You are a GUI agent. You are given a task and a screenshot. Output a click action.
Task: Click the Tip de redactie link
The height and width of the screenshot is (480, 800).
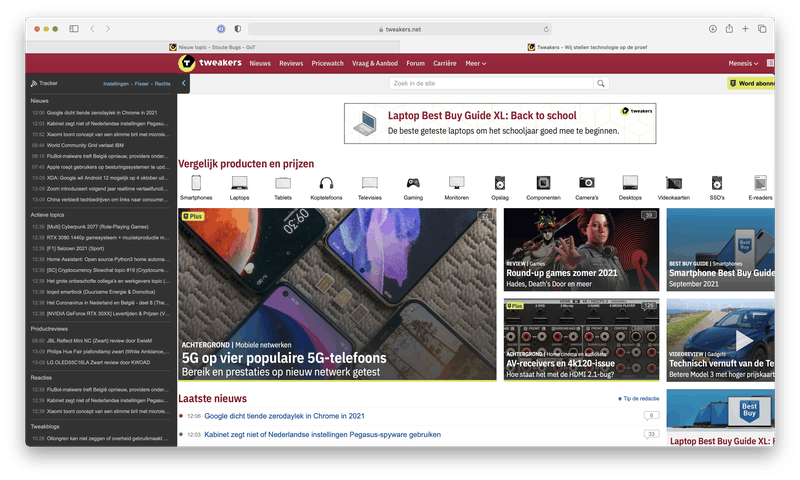coord(639,398)
